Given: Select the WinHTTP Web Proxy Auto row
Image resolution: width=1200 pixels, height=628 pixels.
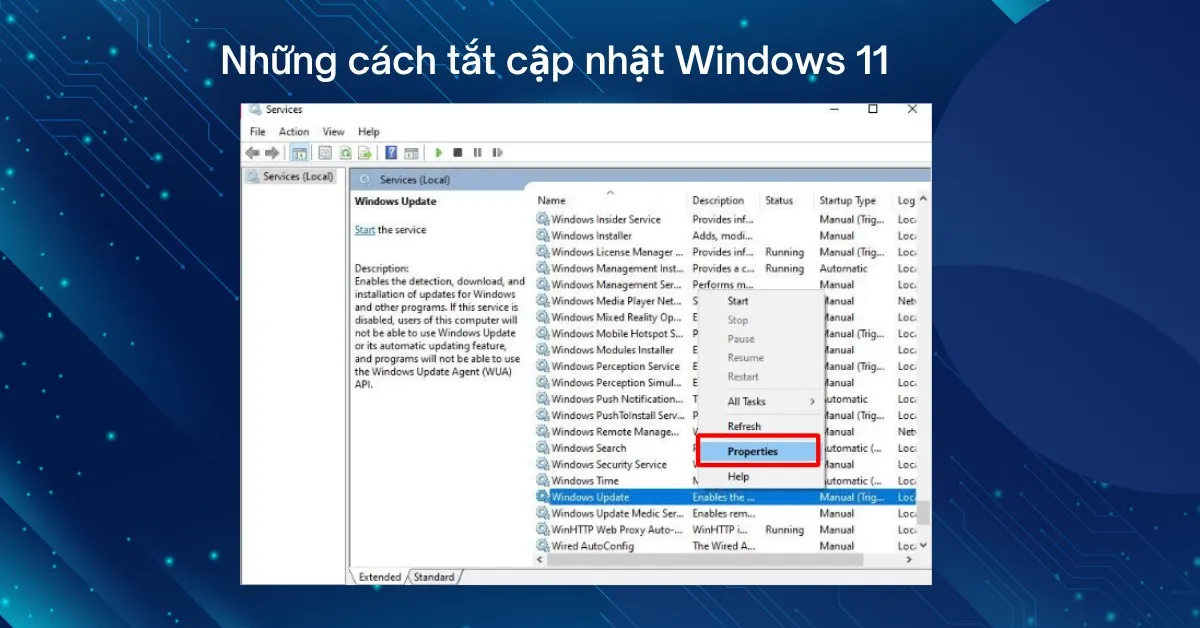Looking at the screenshot, I should tap(725, 530).
